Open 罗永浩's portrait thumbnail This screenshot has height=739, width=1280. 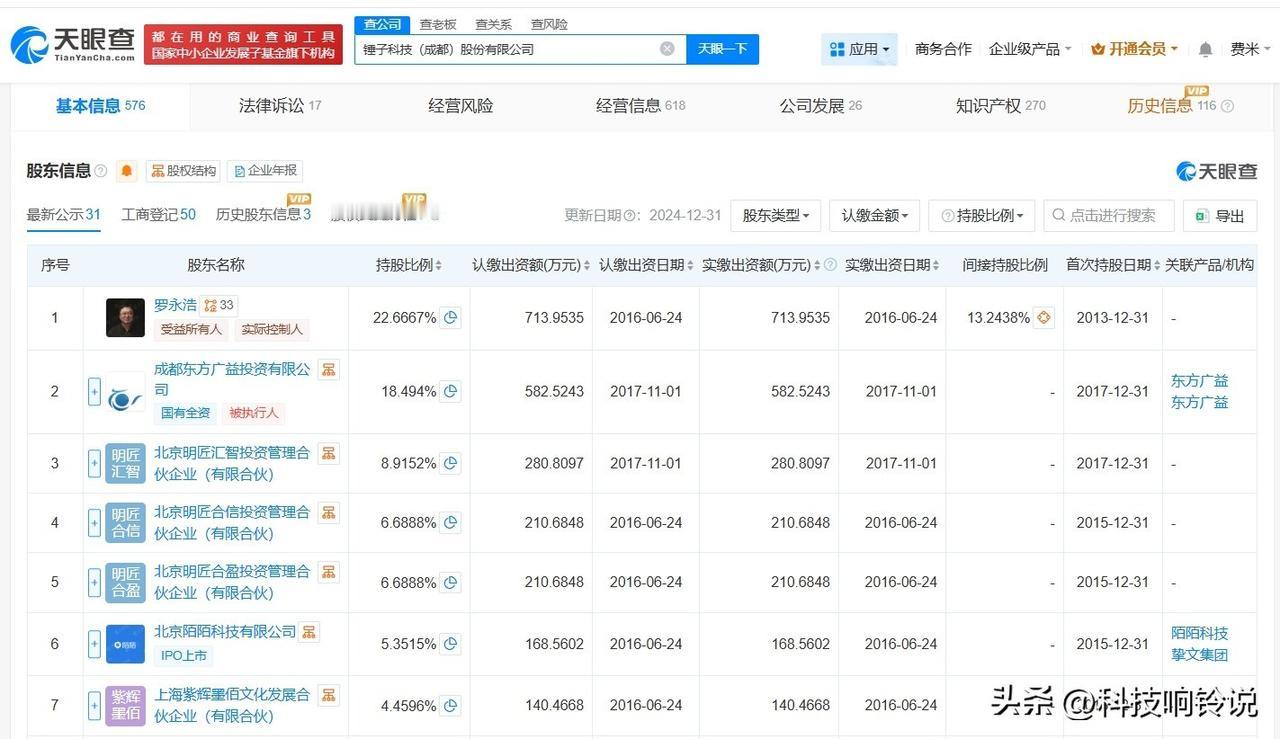tap(125, 318)
